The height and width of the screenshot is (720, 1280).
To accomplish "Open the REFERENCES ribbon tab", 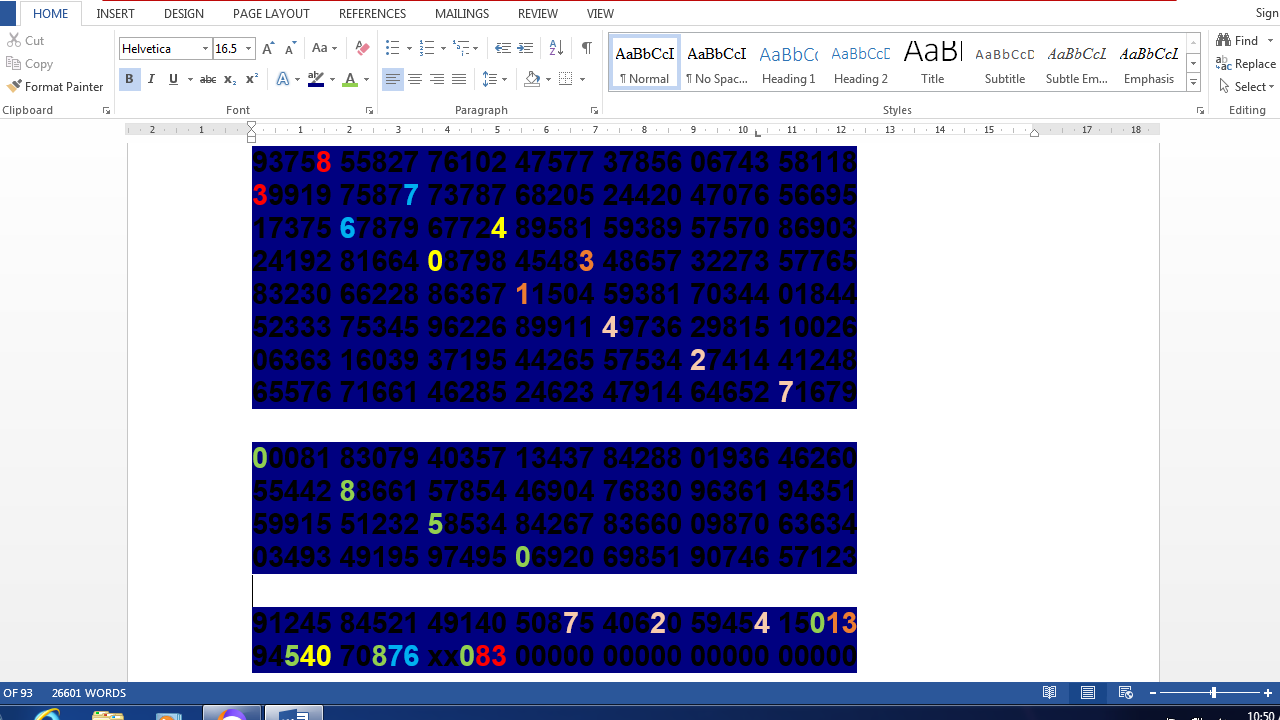I will click(x=372, y=14).
